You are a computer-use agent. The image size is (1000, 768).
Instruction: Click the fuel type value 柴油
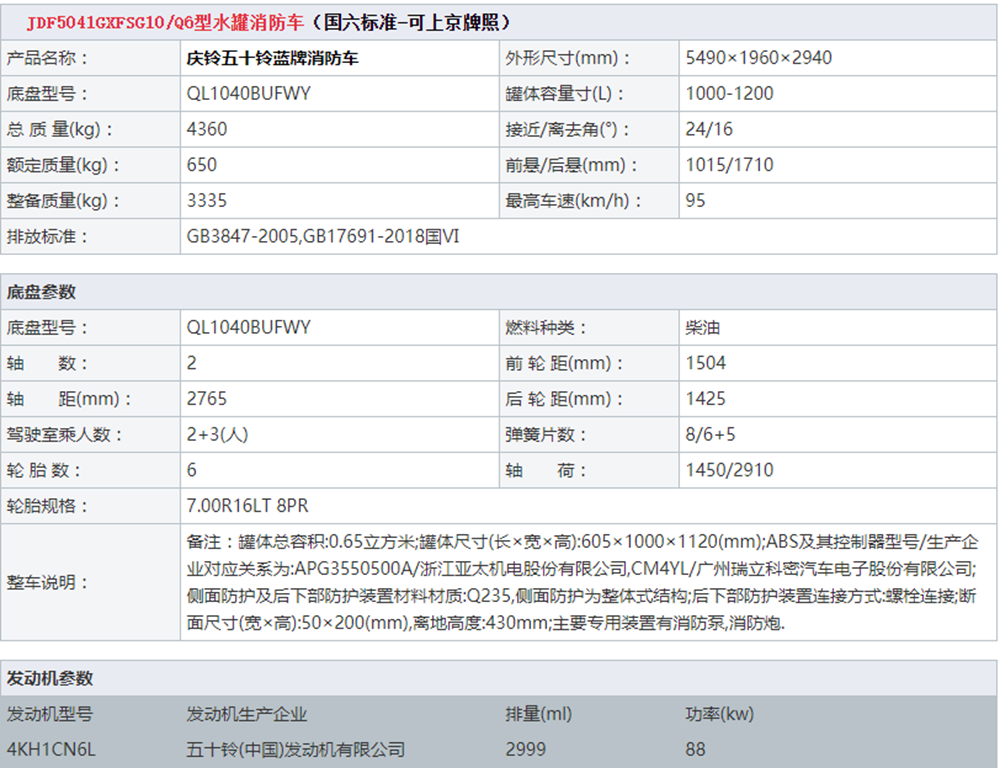[702, 328]
